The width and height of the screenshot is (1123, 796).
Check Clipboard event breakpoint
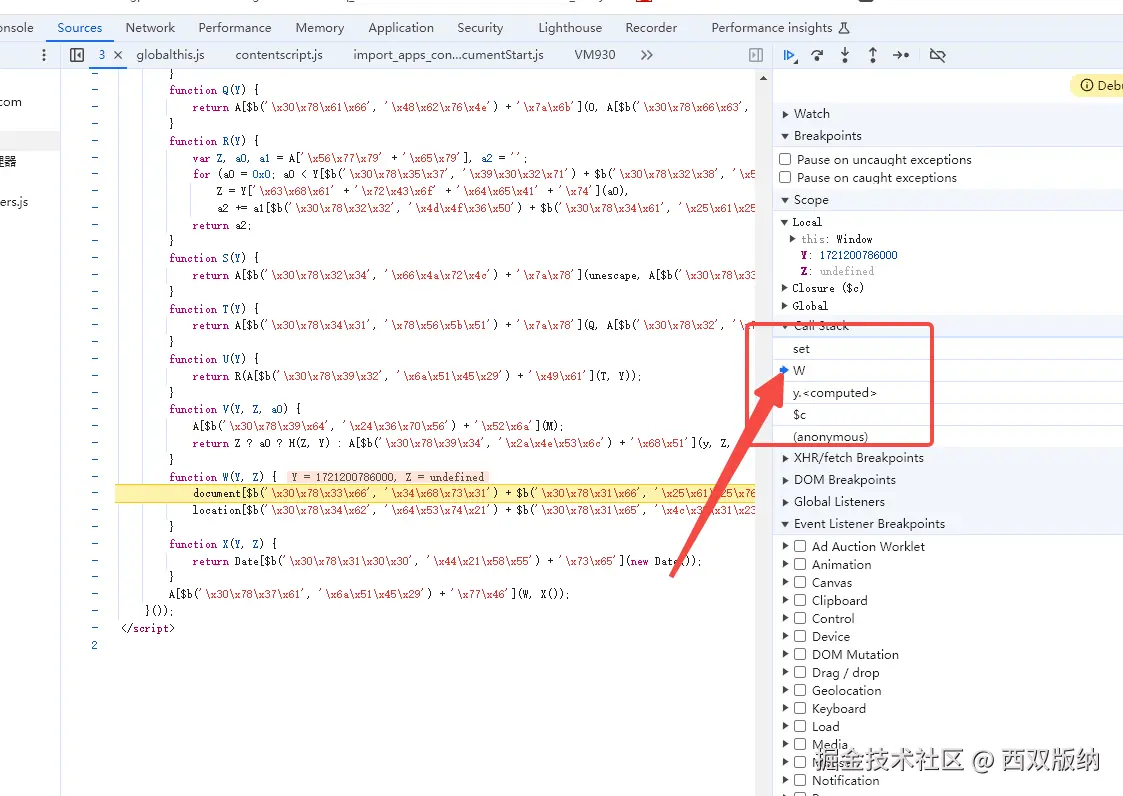pos(800,600)
